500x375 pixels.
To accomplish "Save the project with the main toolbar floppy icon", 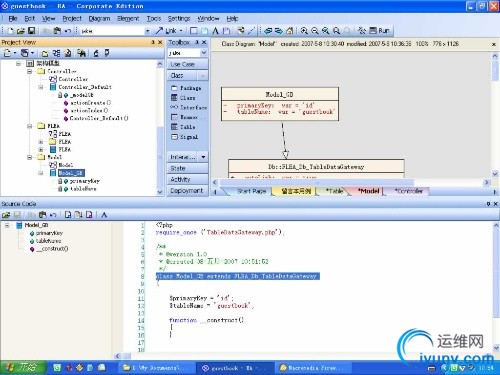I will click(x=31, y=31).
